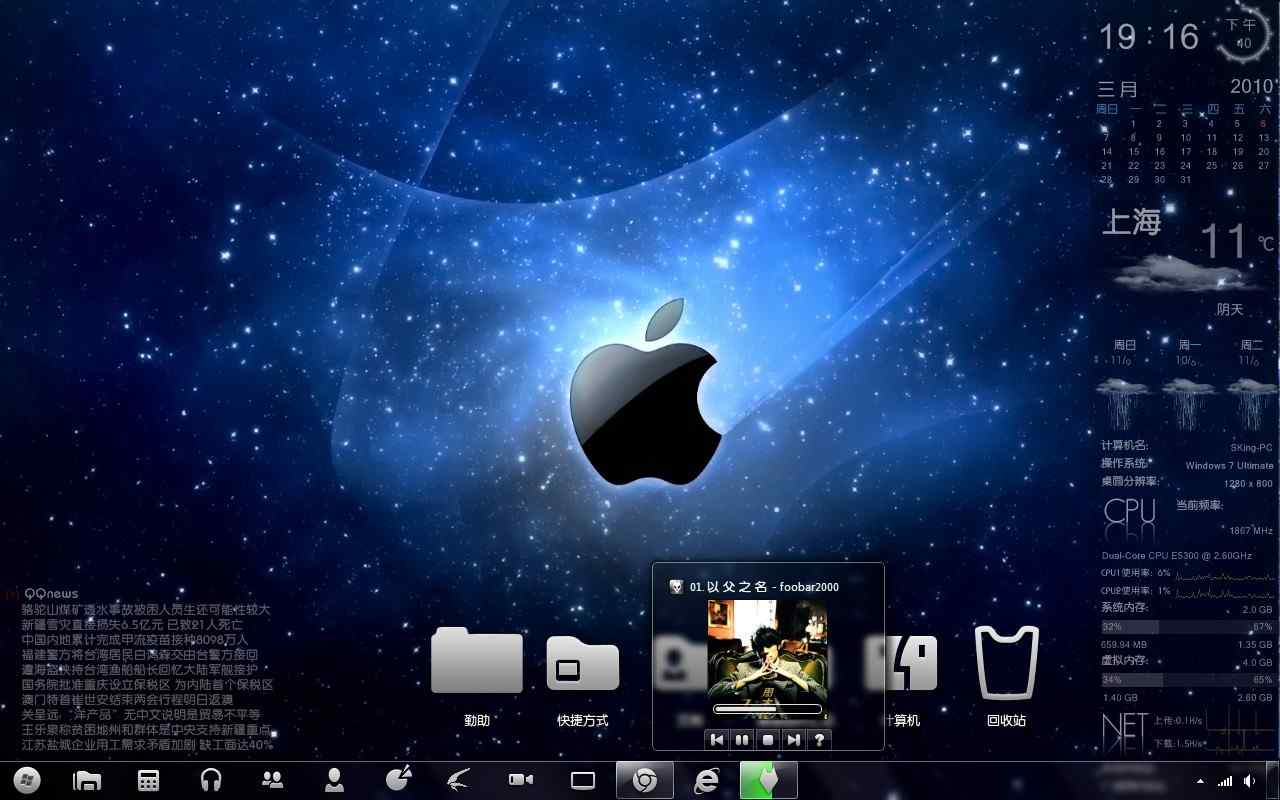The width and height of the screenshot is (1280, 800).
Task: Click the playback progress bar on album art
Action: coord(768,709)
